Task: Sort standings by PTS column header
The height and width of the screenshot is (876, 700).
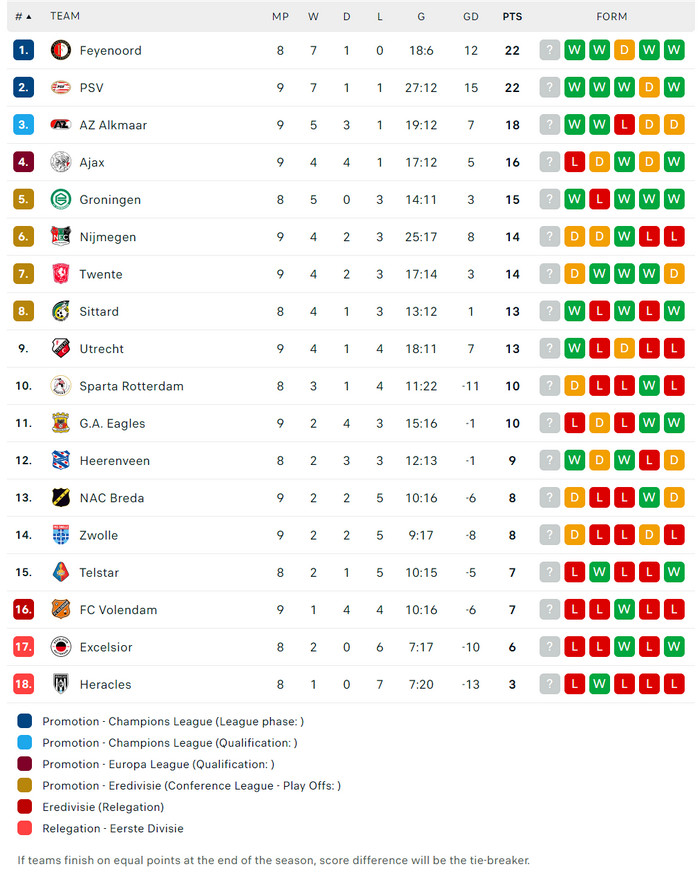Action: pos(512,17)
